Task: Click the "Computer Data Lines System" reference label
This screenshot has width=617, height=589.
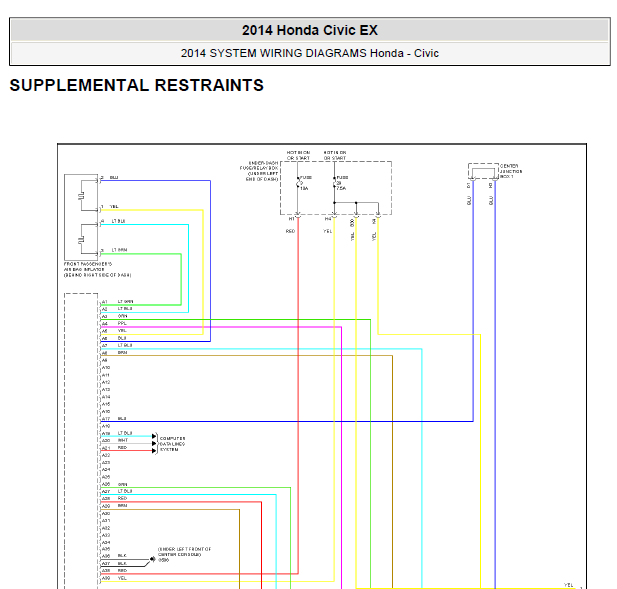Action: pyautogui.click(x=172, y=444)
